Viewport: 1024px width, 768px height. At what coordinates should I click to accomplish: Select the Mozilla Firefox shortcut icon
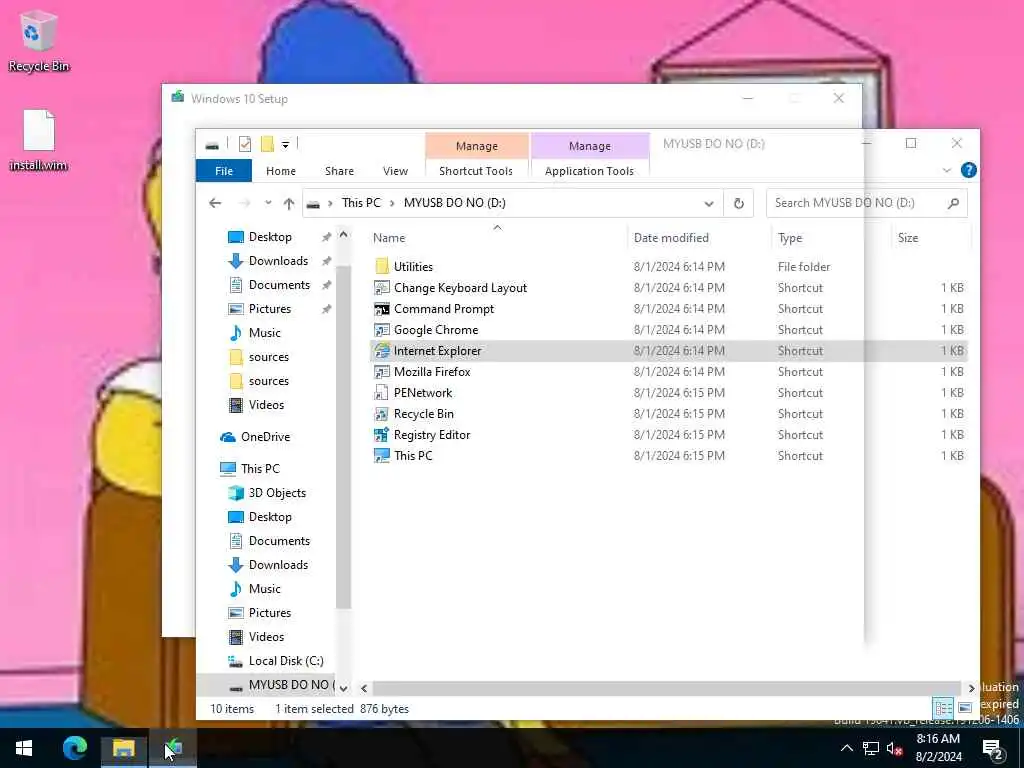point(382,372)
